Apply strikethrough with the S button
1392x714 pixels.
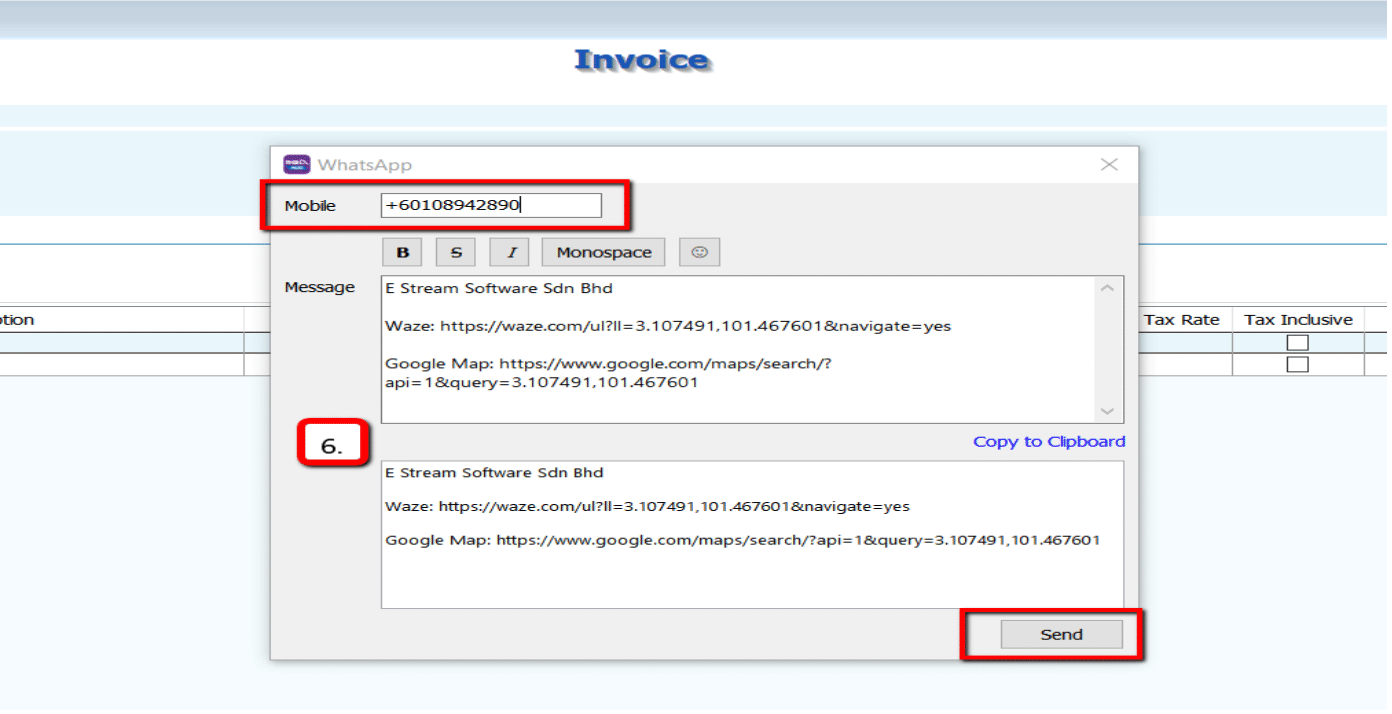pyautogui.click(x=456, y=253)
